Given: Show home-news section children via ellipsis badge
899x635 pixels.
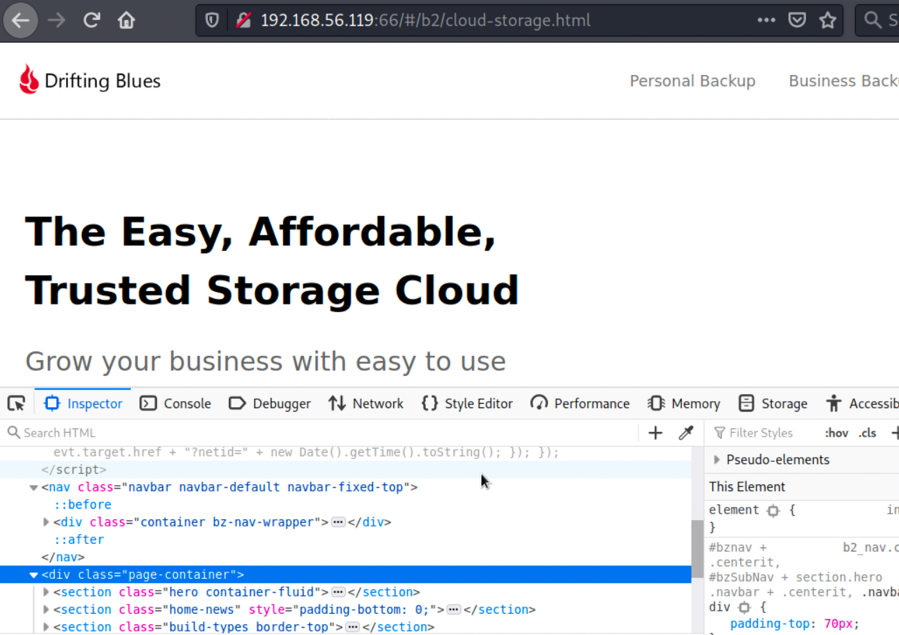Looking at the screenshot, I should 454,610.
